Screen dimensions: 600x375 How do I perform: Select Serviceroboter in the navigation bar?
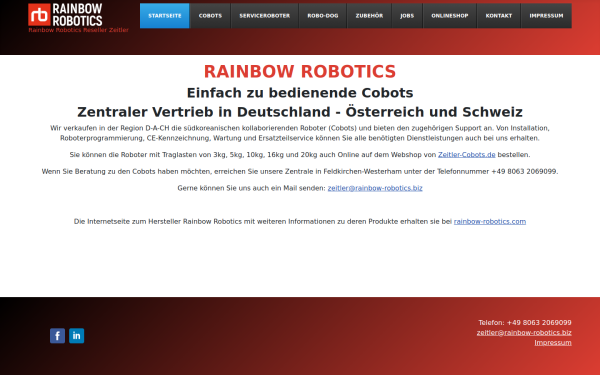[265, 16]
